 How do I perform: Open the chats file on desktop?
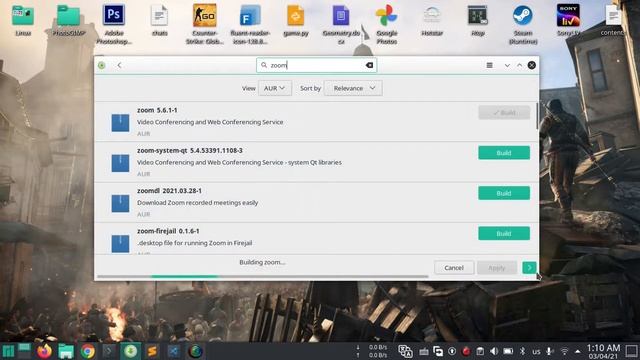coord(159,20)
